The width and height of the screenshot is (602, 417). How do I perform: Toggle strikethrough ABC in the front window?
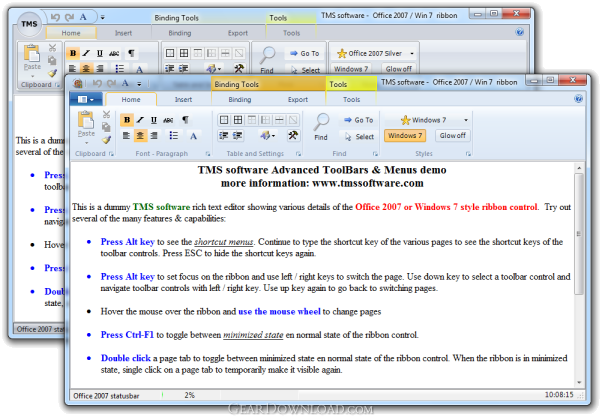click(x=168, y=120)
